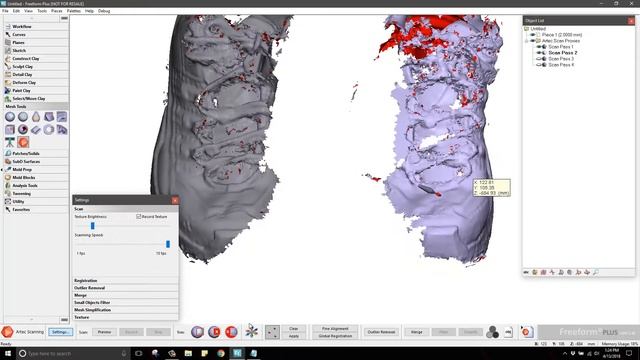The width and height of the screenshot is (640, 360).
Task: Adjust the Scanning Speed slider handle
Action: (168, 244)
